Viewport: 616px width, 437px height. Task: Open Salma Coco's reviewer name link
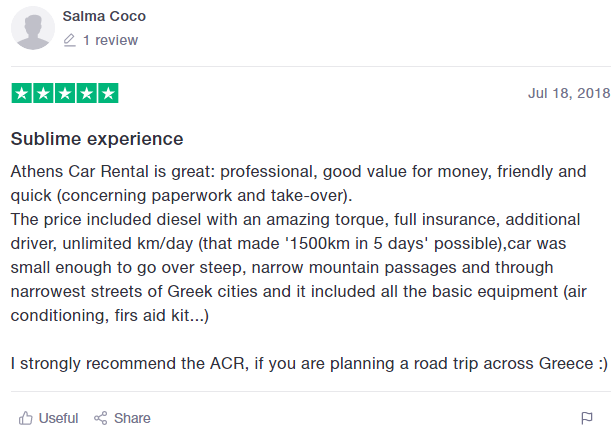[x=104, y=16]
